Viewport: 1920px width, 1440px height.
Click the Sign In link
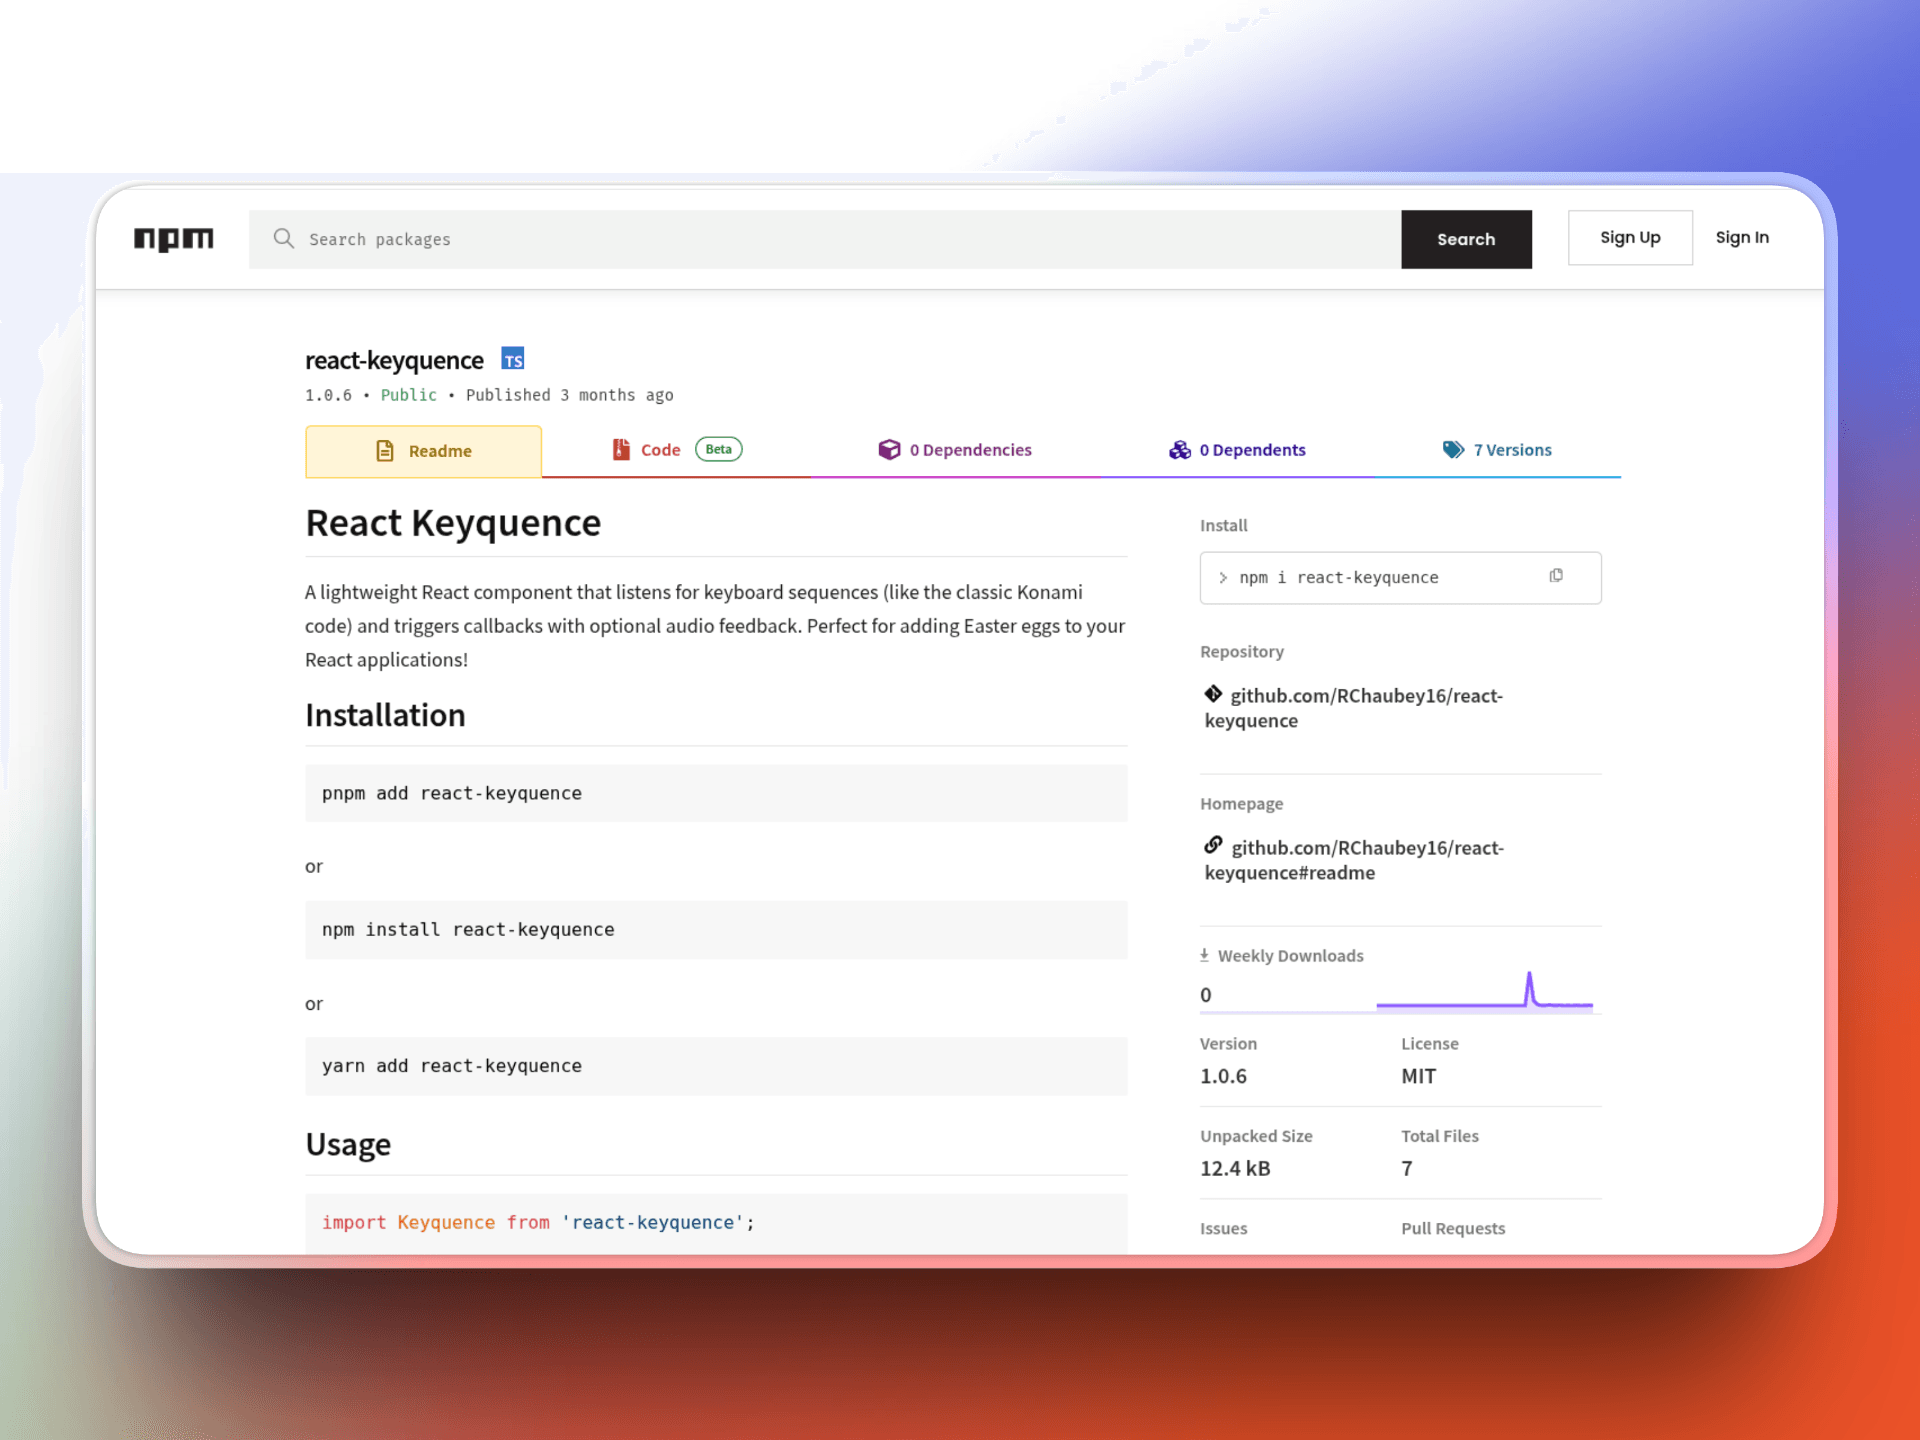(1742, 238)
